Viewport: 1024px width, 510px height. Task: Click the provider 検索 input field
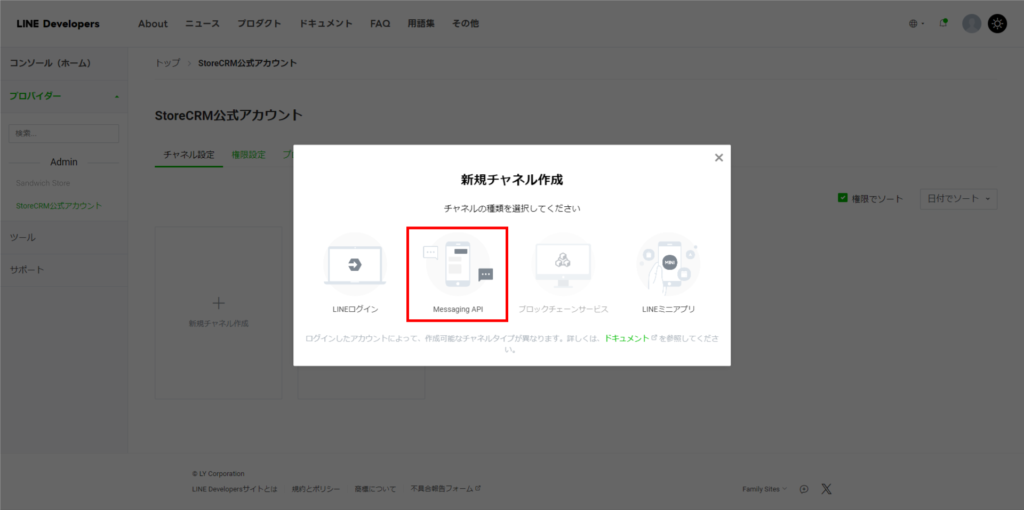click(x=64, y=133)
